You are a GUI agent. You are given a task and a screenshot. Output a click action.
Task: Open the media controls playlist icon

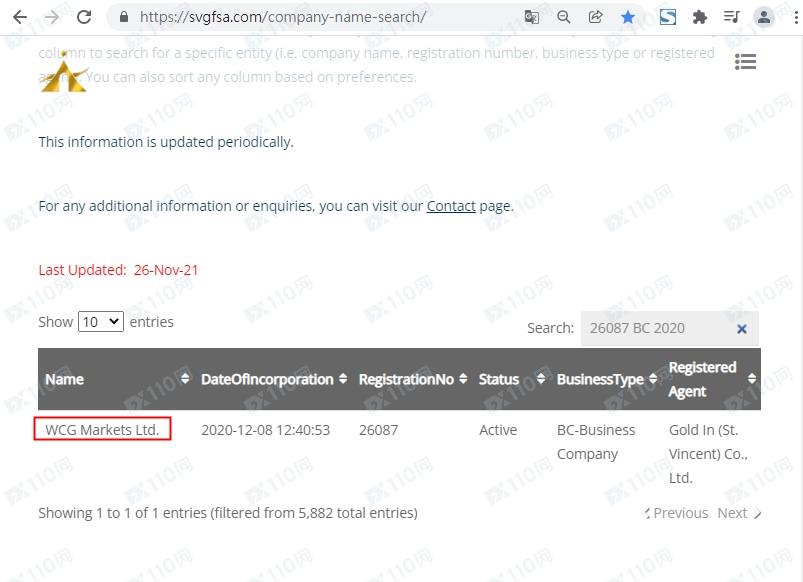pyautogui.click(x=731, y=17)
